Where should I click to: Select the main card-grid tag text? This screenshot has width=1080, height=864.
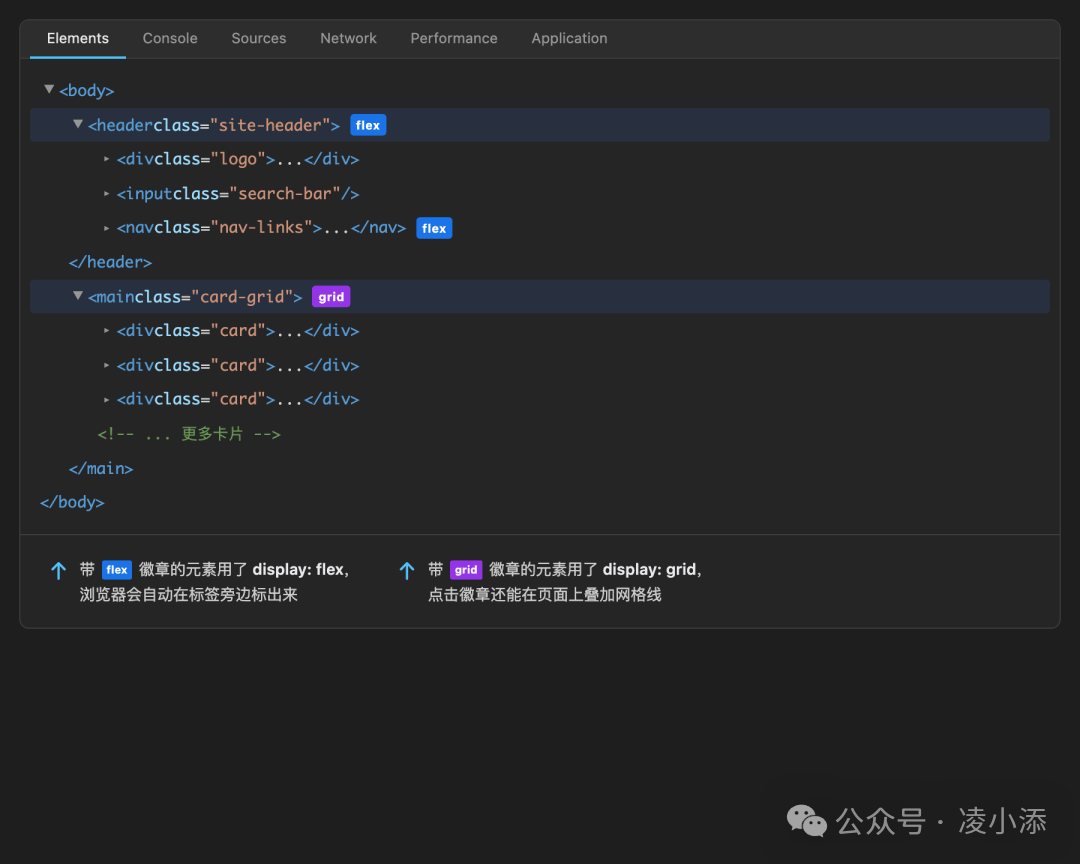tap(195, 297)
